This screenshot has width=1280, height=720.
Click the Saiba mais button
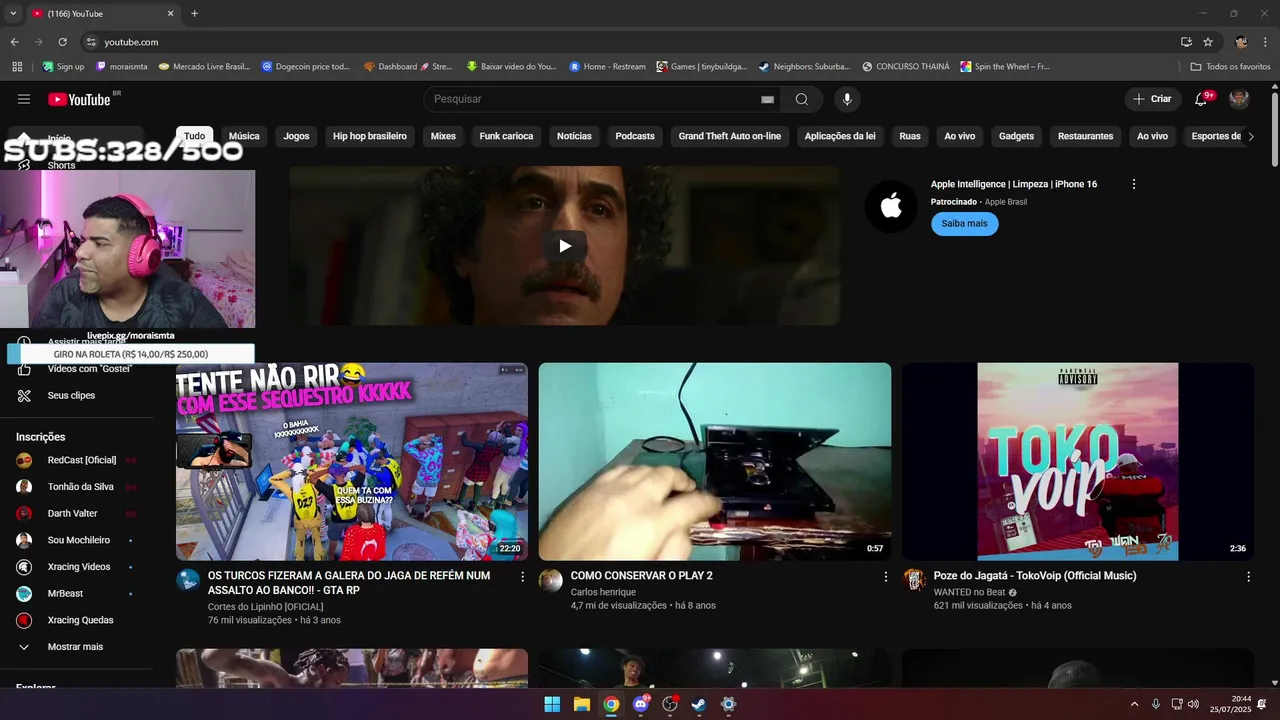pos(964,224)
